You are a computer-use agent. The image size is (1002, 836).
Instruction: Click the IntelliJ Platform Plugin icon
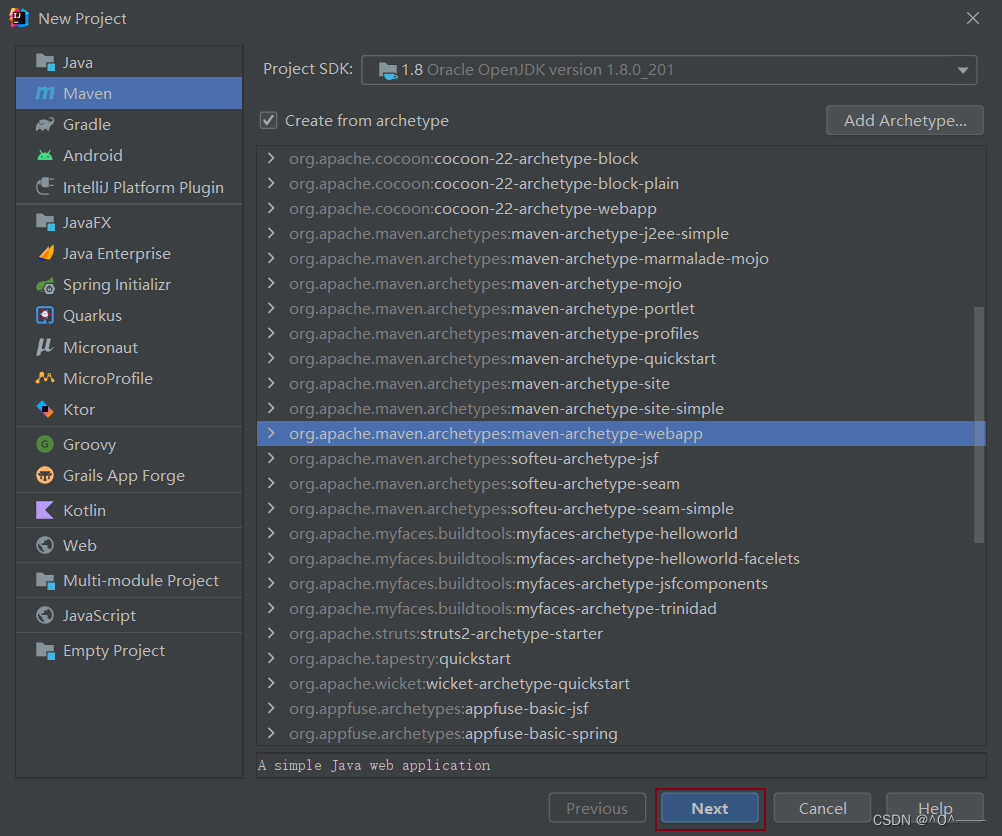click(45, 187)
